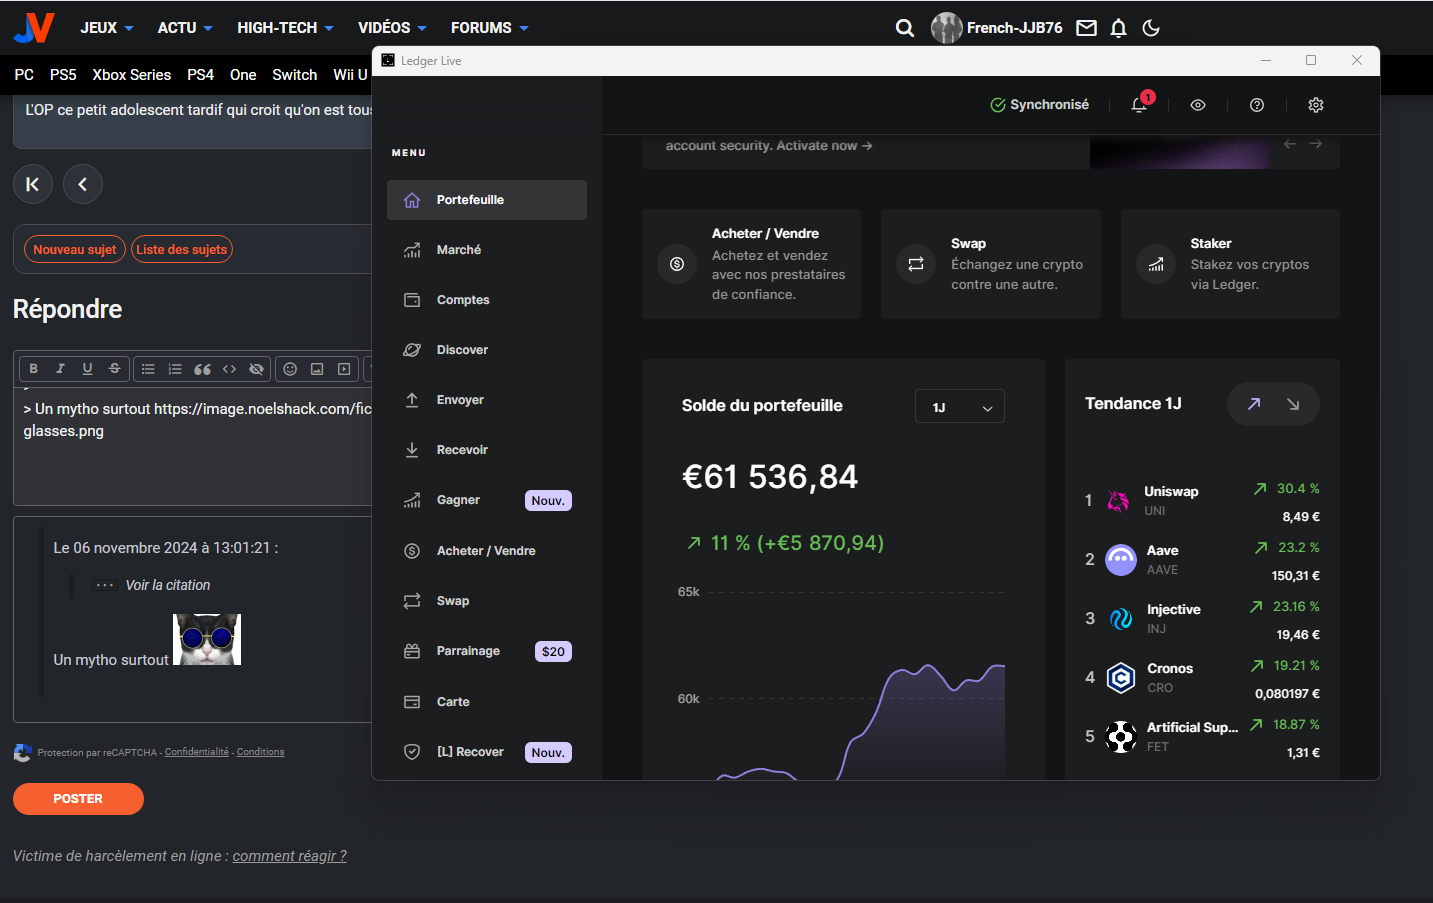
Task: Open Gagner in Ledger Live menu
Action: pyautogui.click(x=487, y=500)
